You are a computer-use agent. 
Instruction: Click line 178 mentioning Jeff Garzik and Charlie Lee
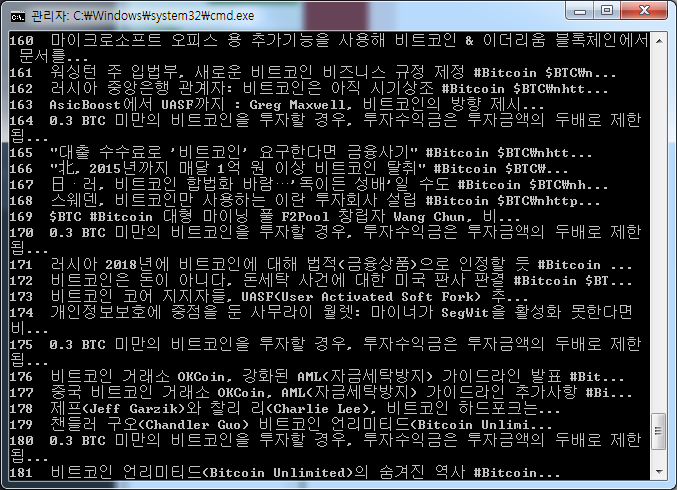(285, 408)
